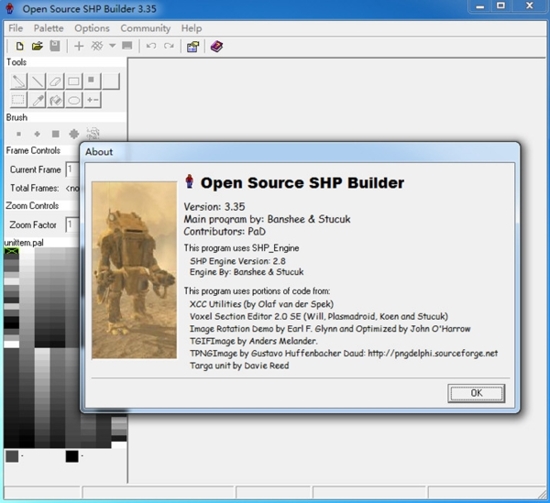
Task: Click the black background color box
Action: (72, 456)
